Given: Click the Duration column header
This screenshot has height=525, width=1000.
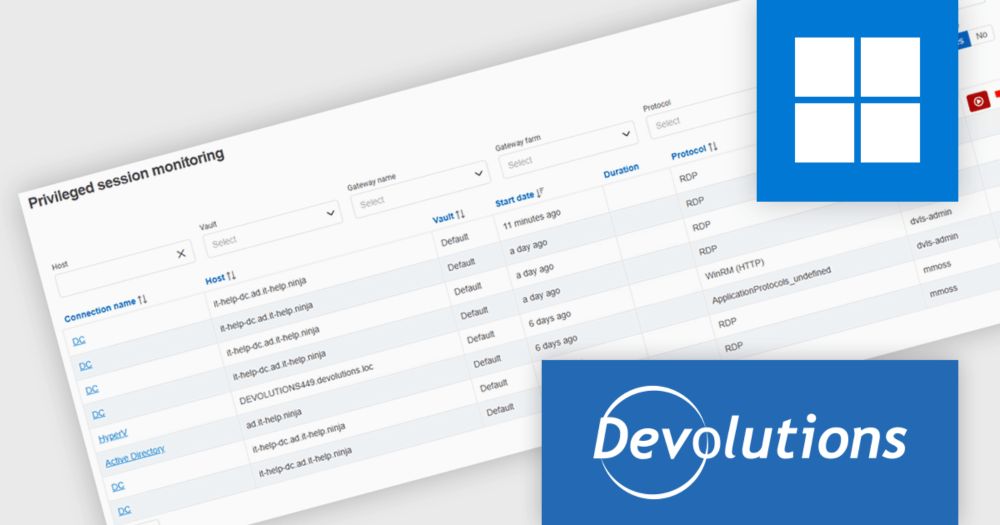Looking at the screenshot, I should pyautogui.click(x=621, y=172).
